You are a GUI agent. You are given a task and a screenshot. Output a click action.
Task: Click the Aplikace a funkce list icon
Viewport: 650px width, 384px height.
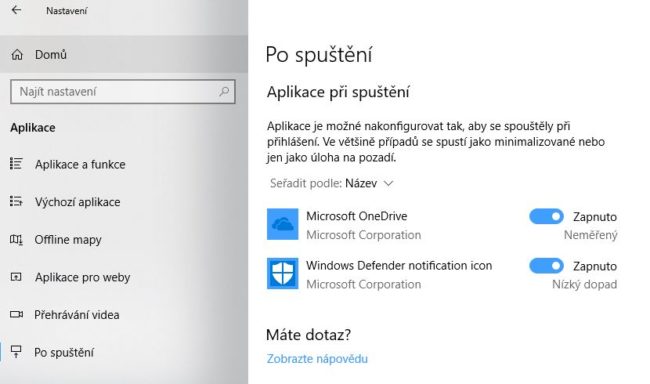(x=16, y=164)
